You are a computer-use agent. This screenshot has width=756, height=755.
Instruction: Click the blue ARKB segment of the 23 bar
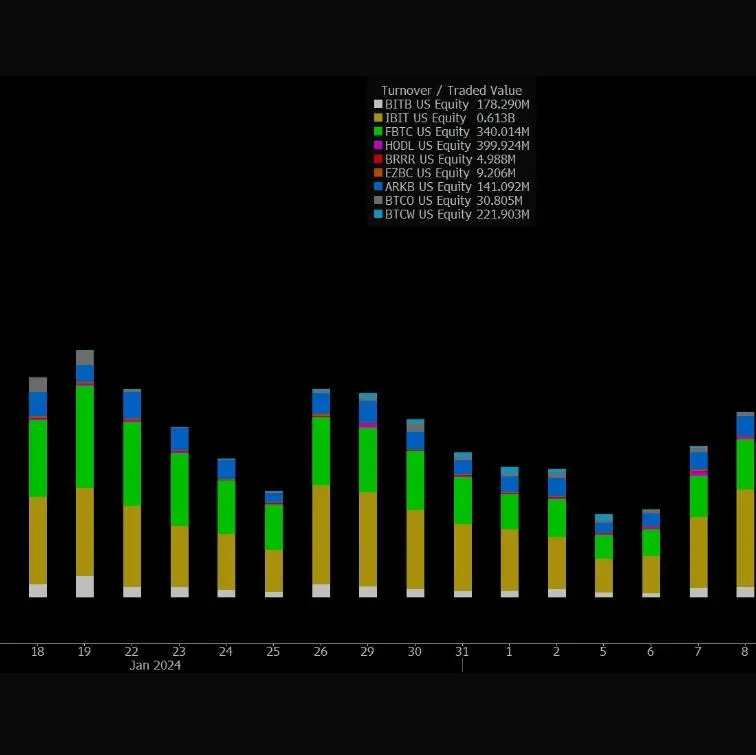tap(180, 439)
